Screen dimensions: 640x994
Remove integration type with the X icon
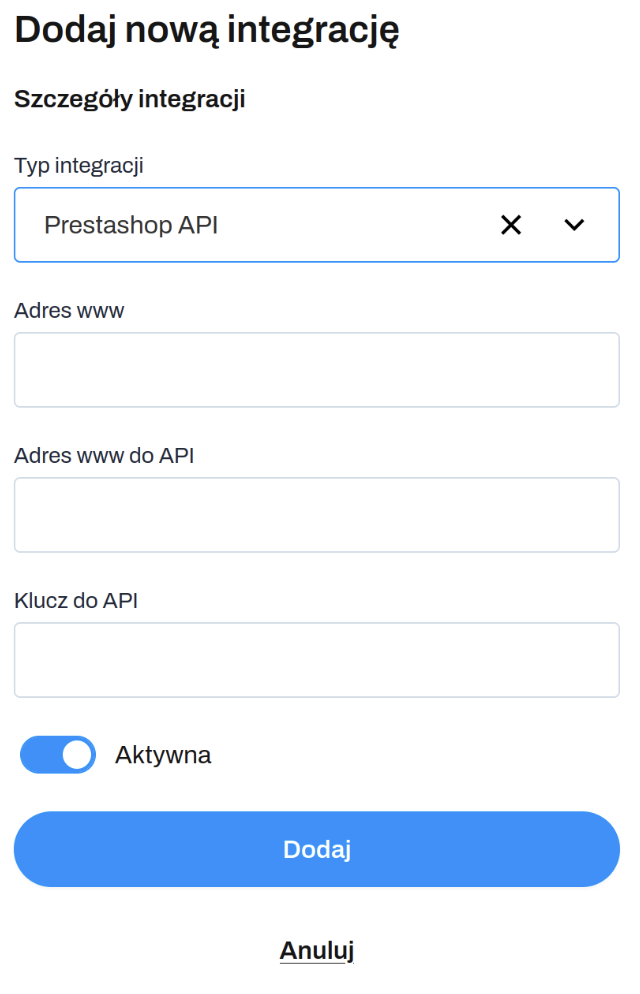point(511,225)
